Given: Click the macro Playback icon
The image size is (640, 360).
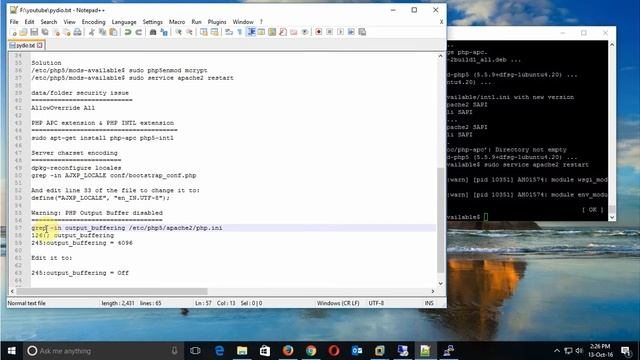Looking at the screenshot, I should (x=340, y=32).
